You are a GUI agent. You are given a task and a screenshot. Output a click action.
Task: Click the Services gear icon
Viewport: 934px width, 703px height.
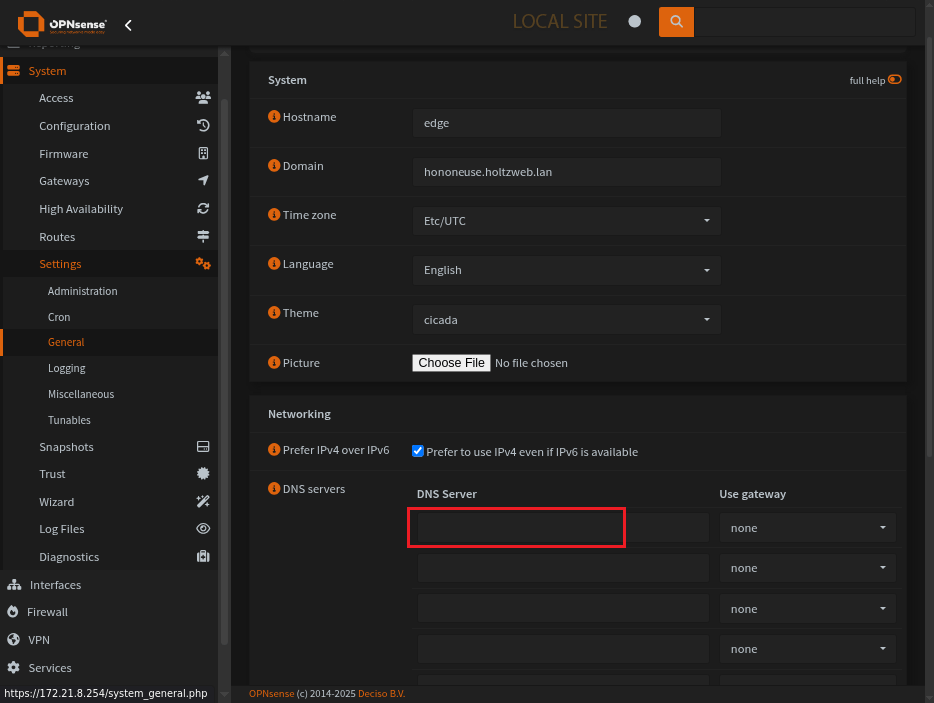tap(14, 668)
